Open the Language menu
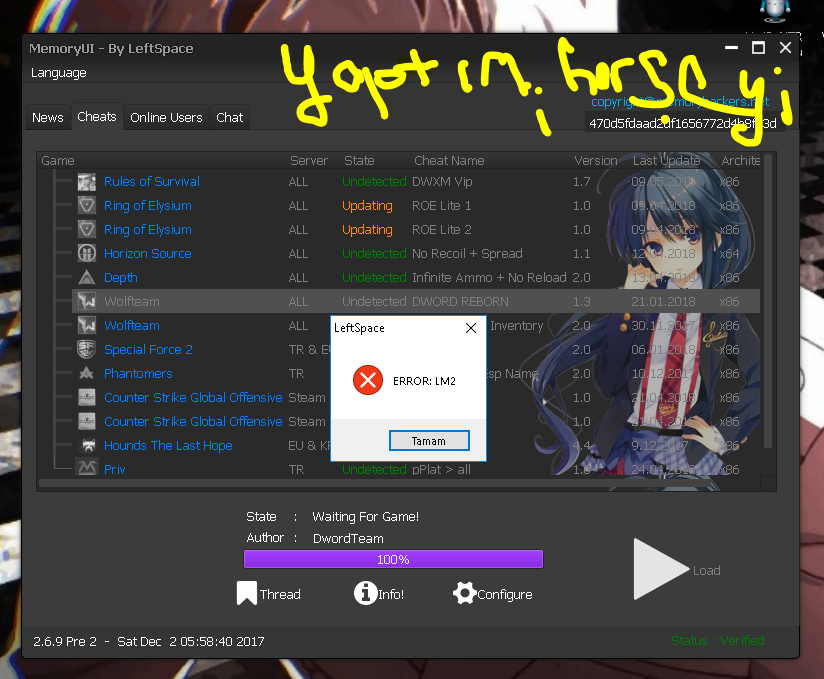 pyautogui.click(x=58, y=73)
